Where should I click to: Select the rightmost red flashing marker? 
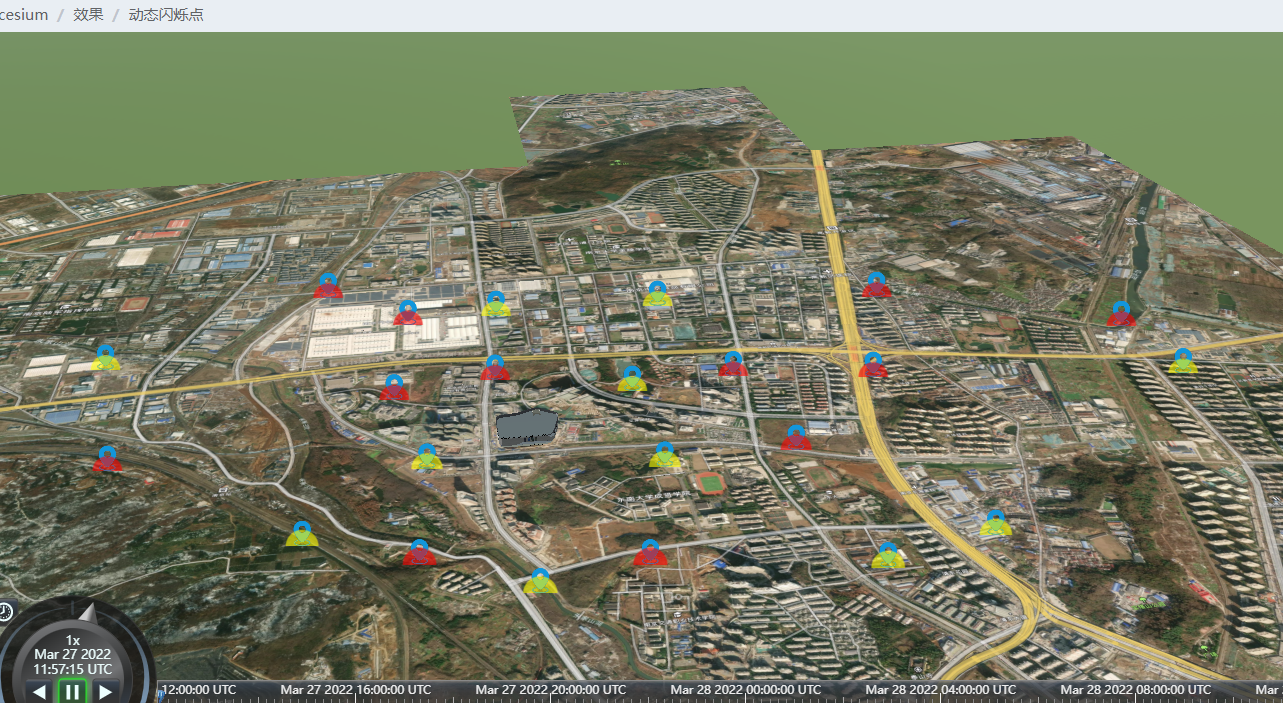[1120, 314]
